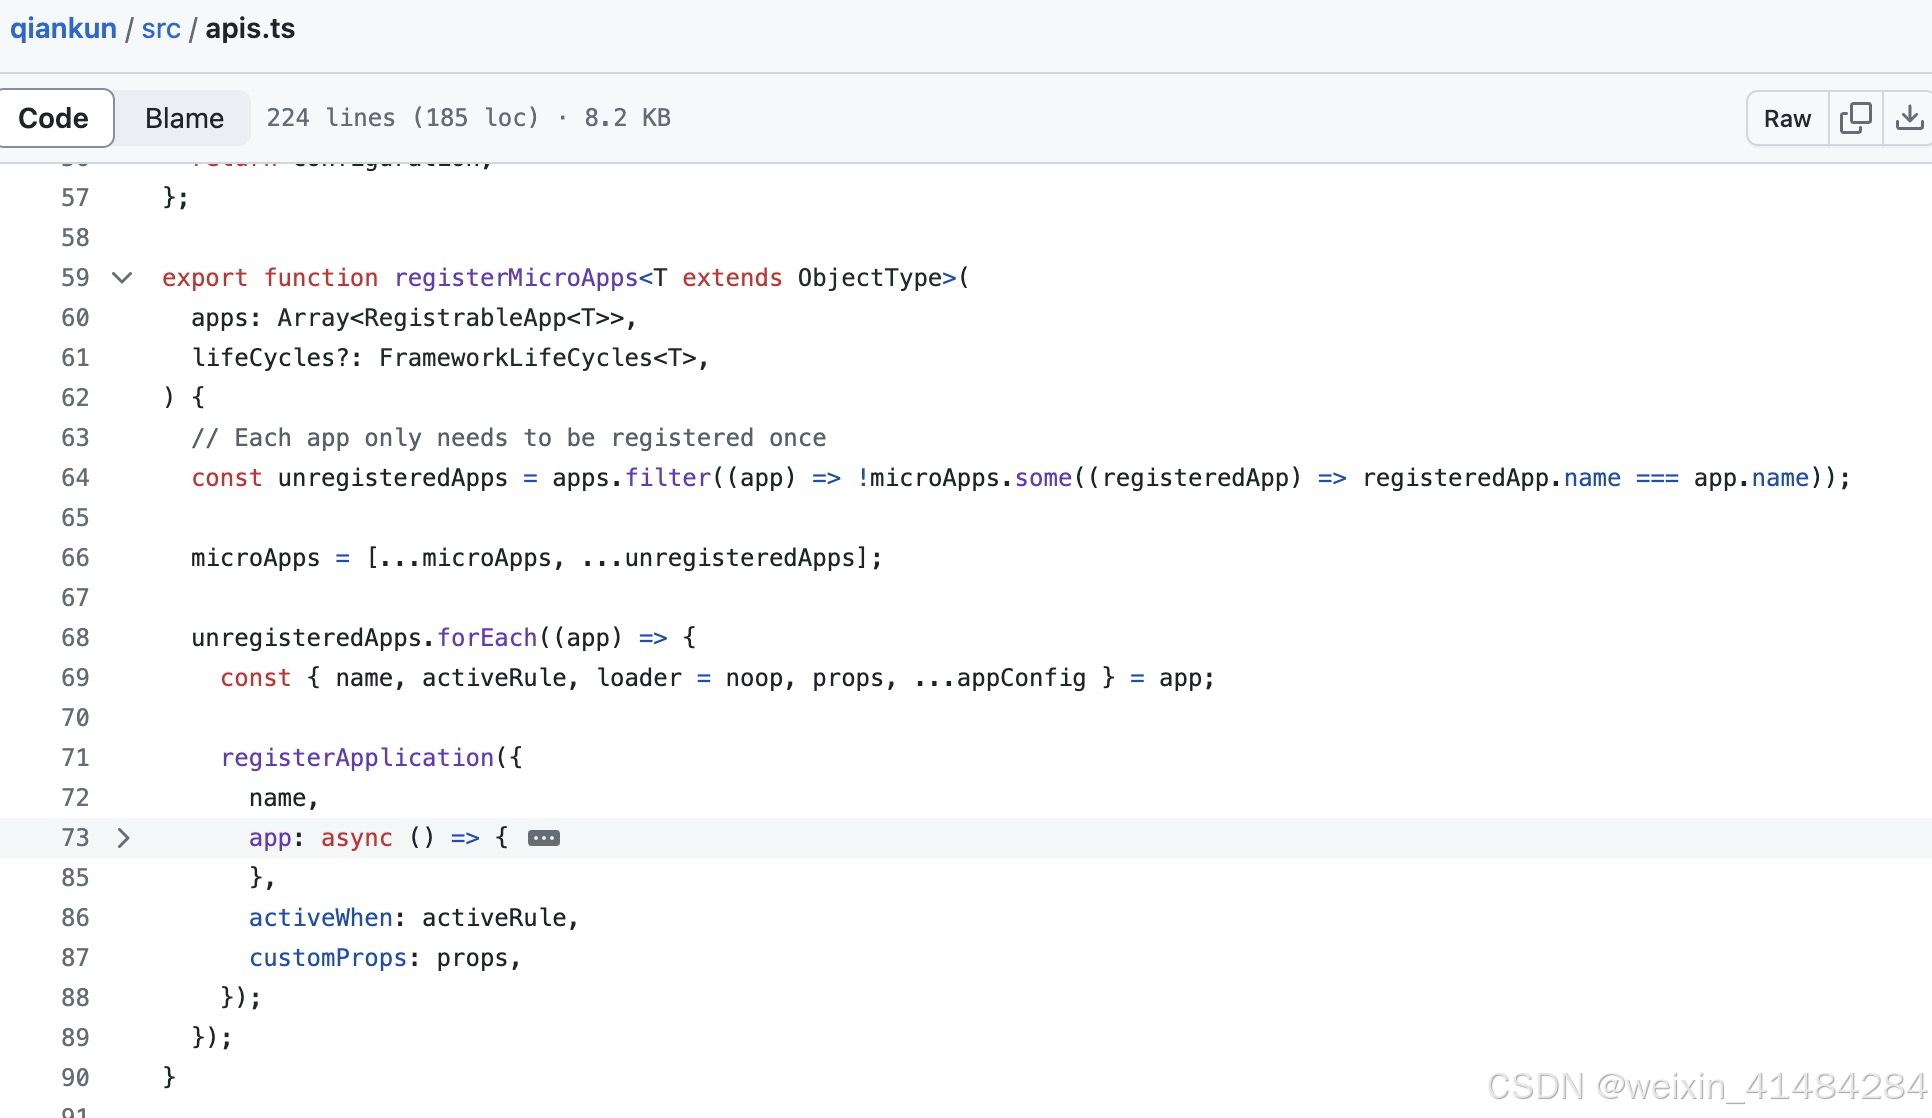Download the raw apis.ts file
Viewport: 1932px width, 1118px height.
[1908, 118]
